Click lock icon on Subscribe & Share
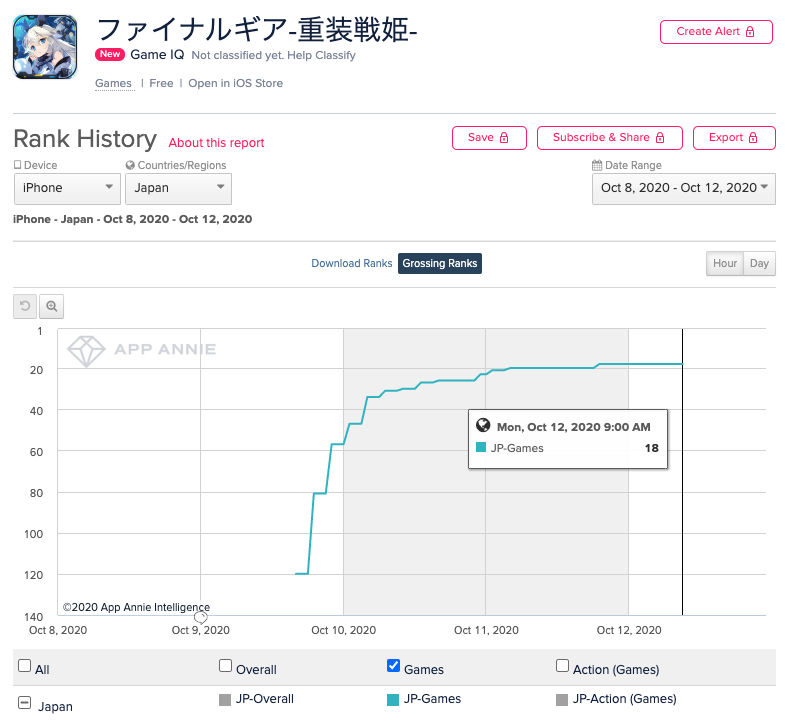This screenshot has height=726, width=785. click(660, 138)
